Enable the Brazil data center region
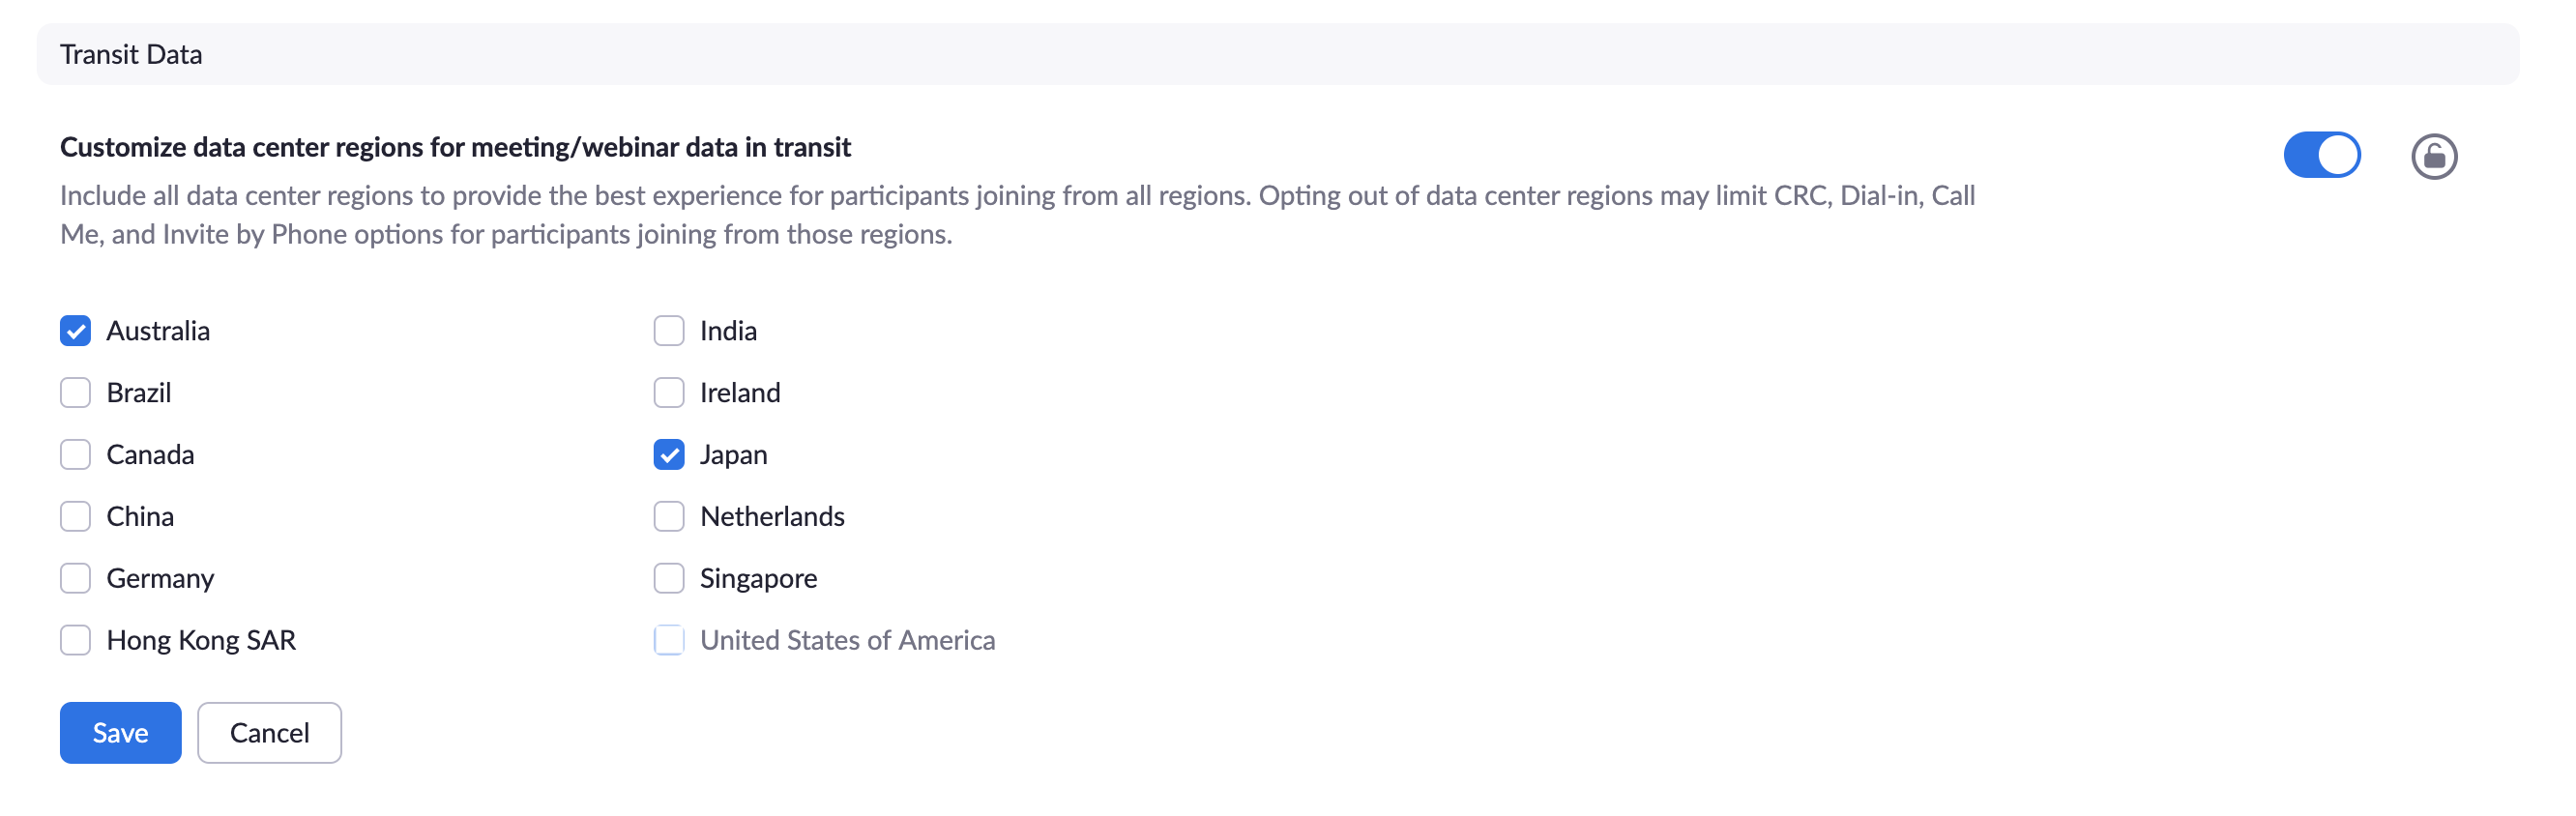The image size is (2576, 816). tap(75, 393)
